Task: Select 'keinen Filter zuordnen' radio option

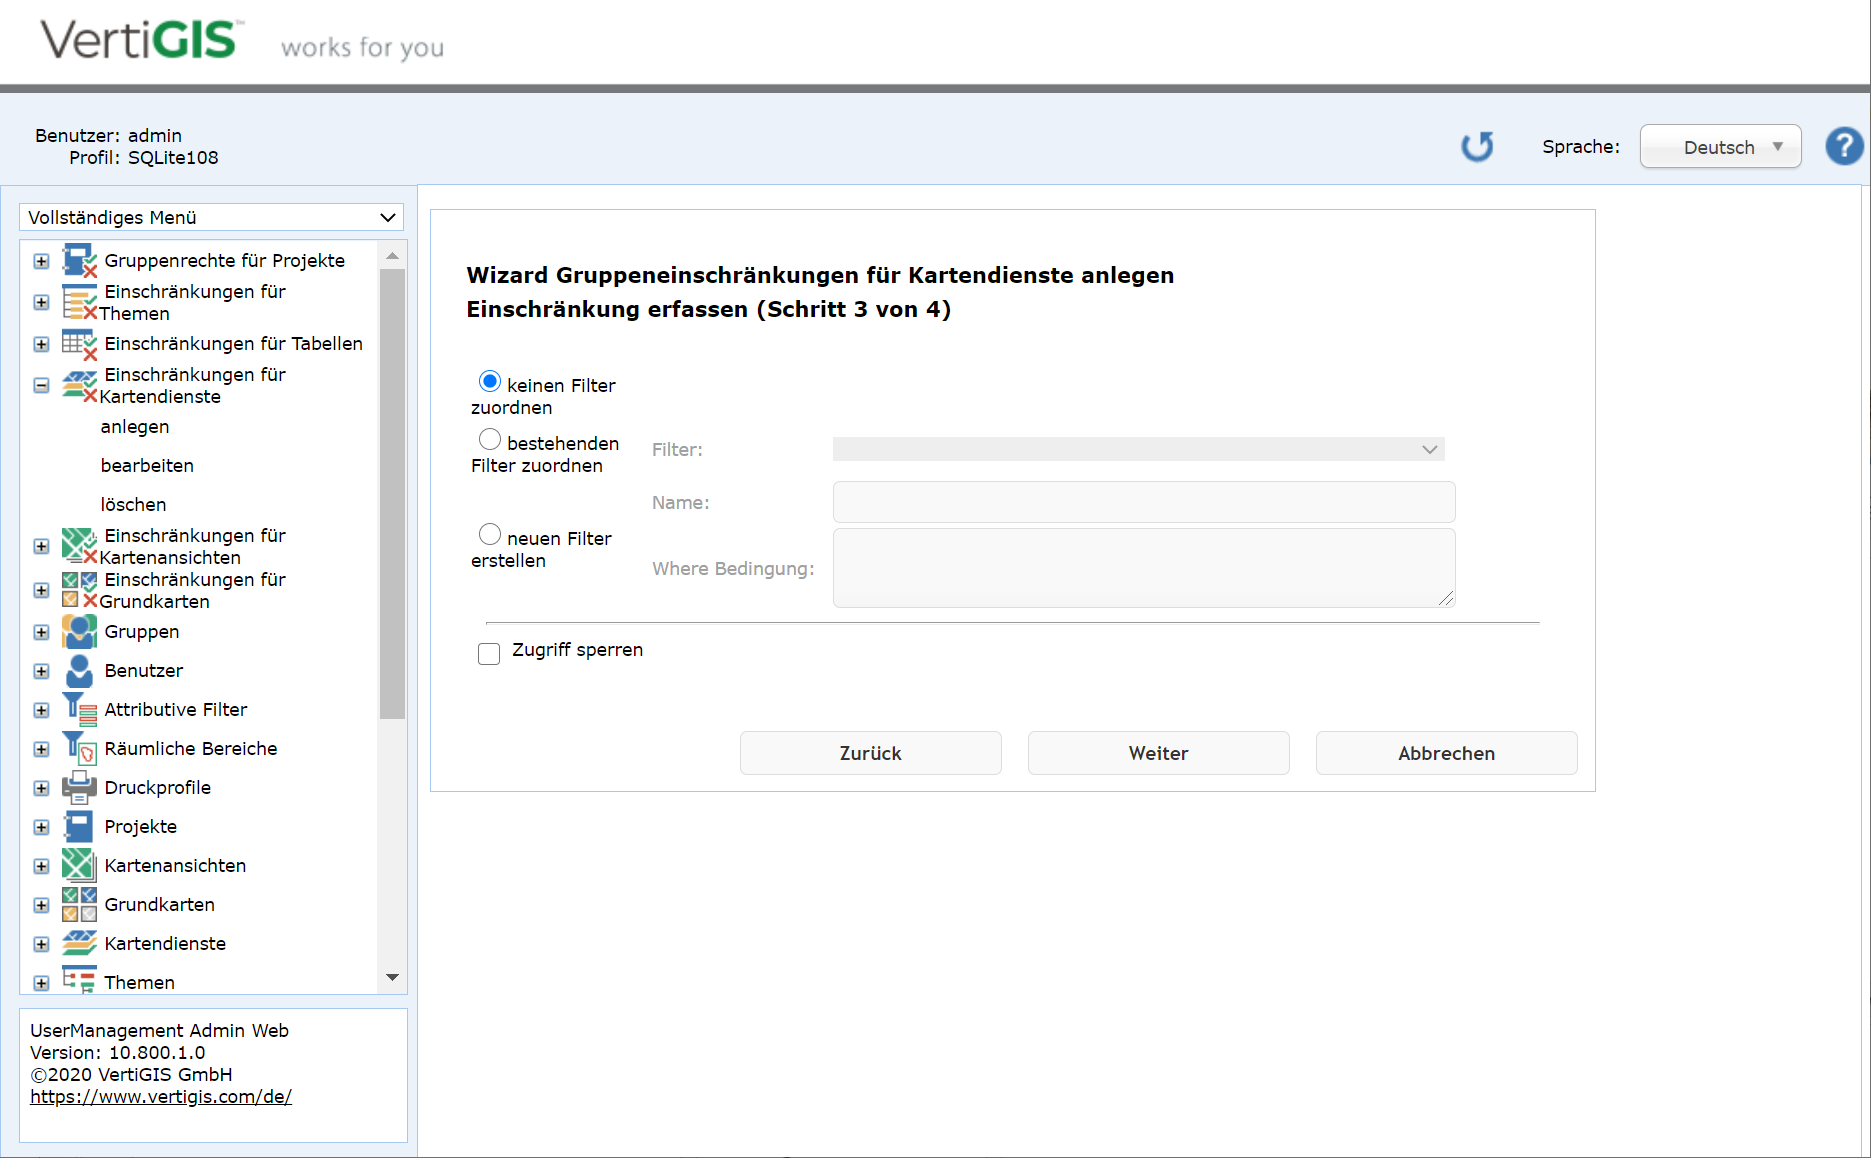Action: coord(490,382)
